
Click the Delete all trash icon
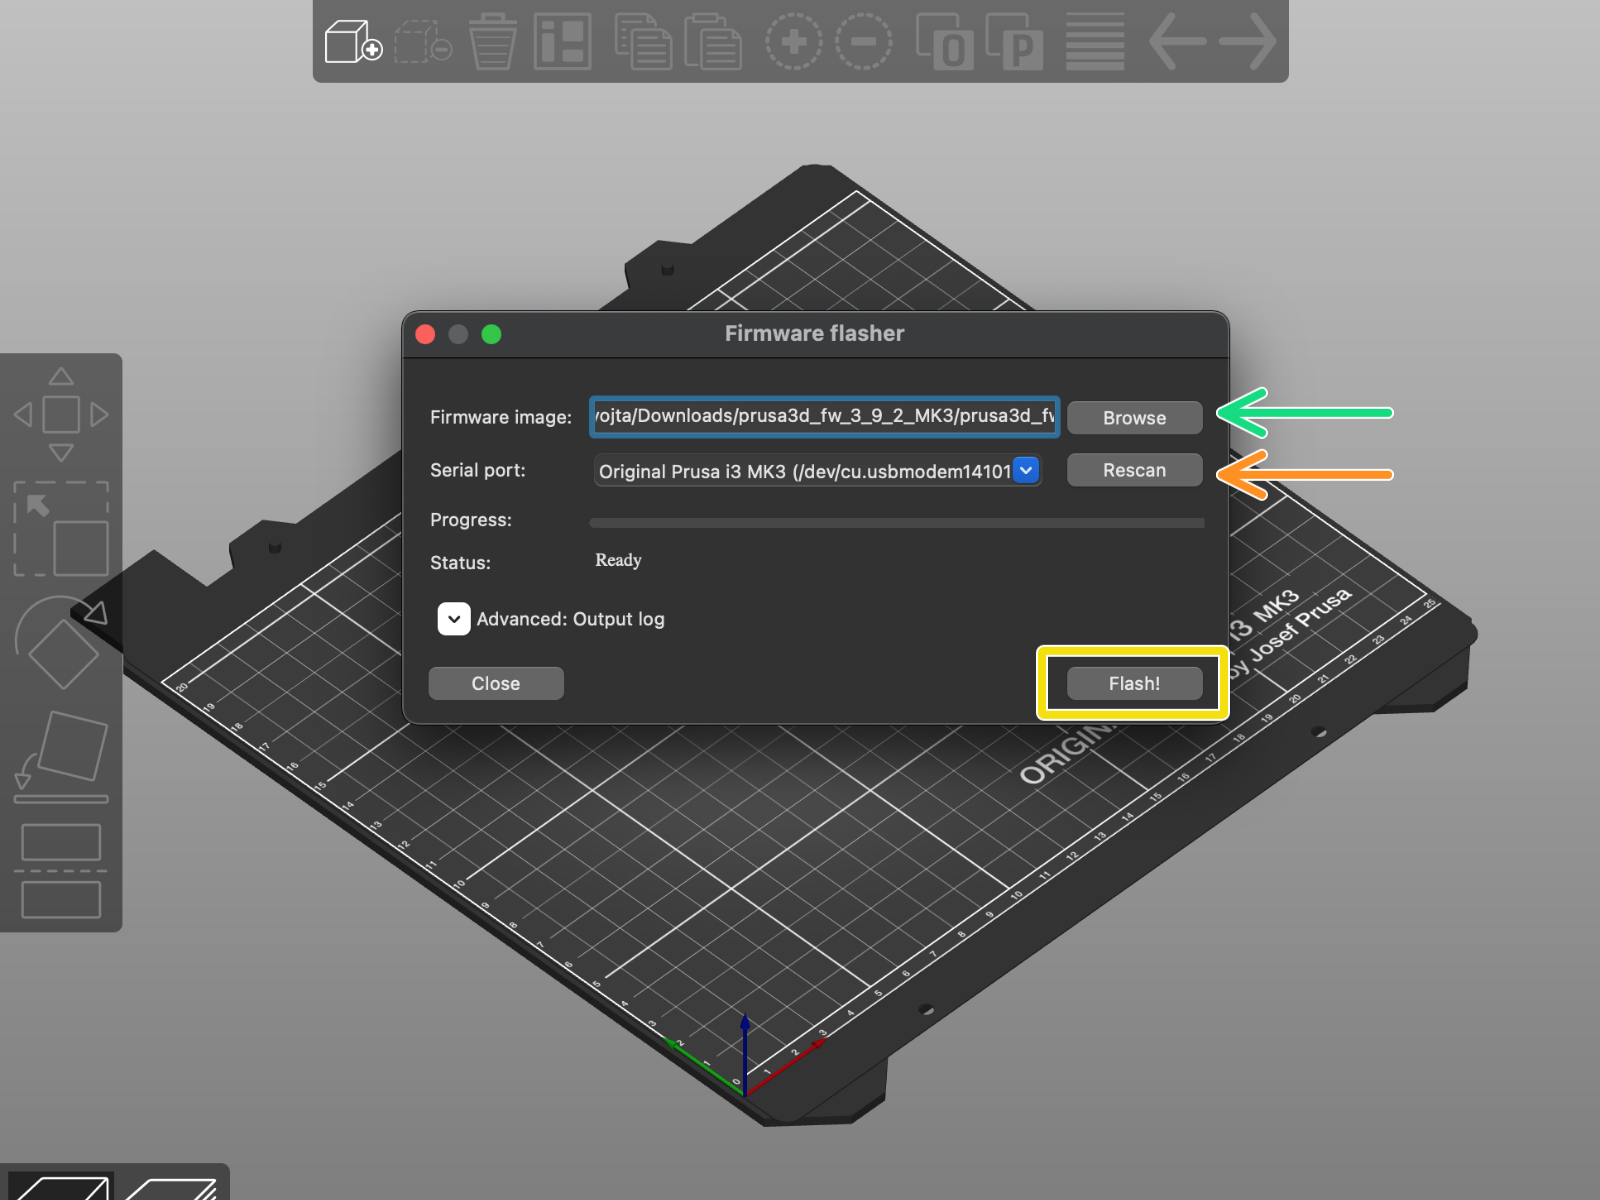[x=493, y=42]
